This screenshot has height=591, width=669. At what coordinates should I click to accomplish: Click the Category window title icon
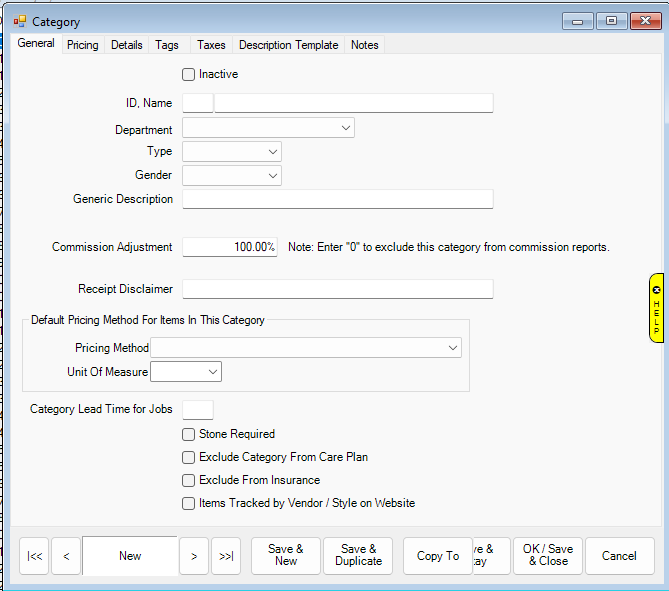20,21
